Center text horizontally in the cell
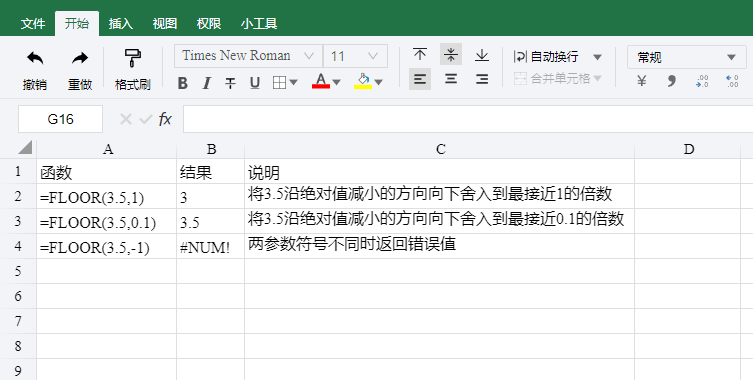Viewport: 753px width, 380px height. point(450,79)
